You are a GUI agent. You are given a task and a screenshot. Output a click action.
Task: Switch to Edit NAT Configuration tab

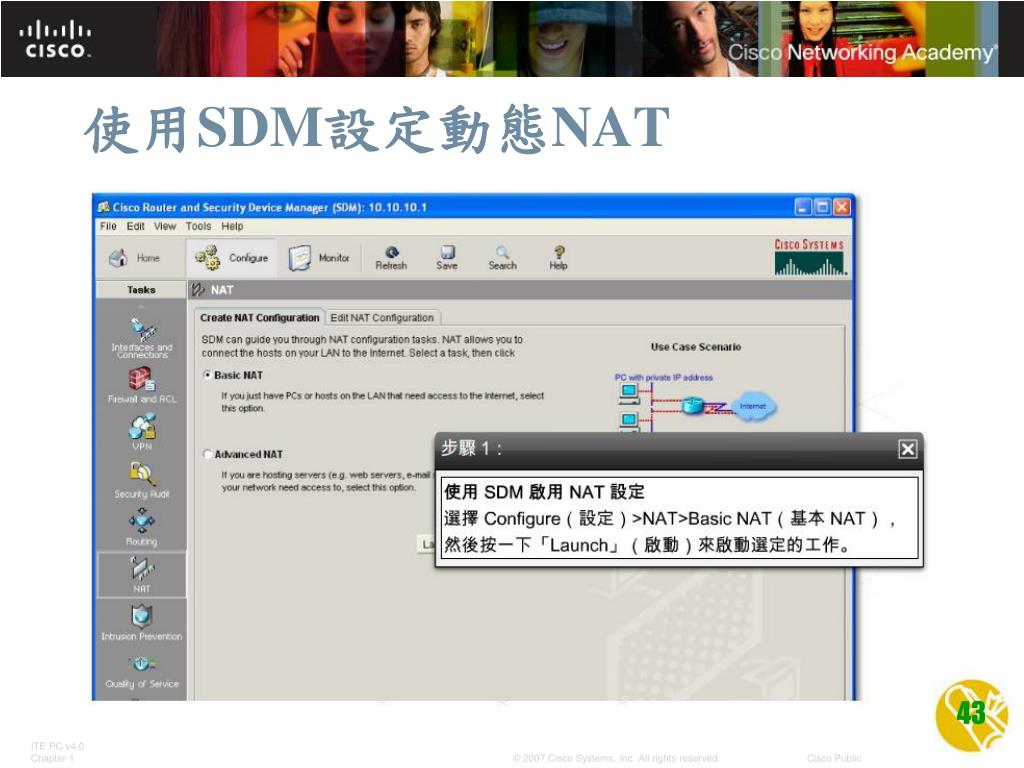click(x=382, y=317)
